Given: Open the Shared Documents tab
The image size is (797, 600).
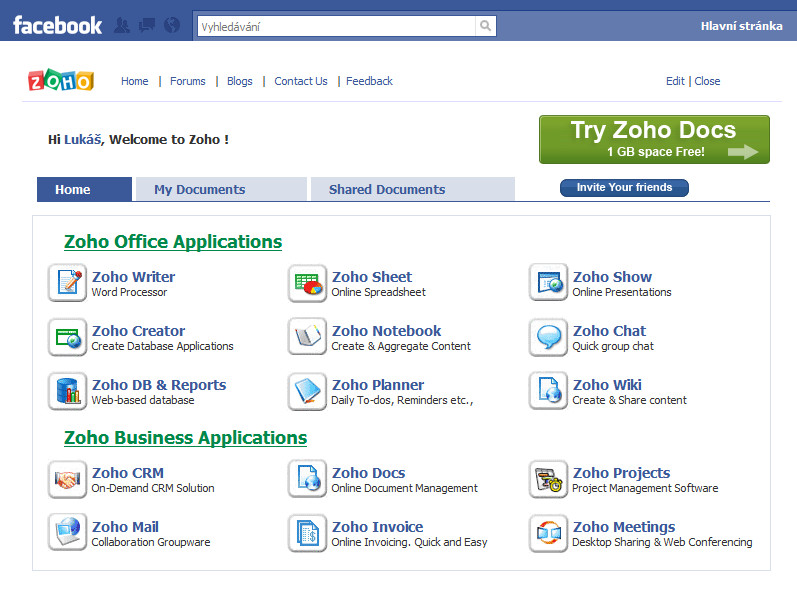Looking at the screenshot, I should 413,189.
